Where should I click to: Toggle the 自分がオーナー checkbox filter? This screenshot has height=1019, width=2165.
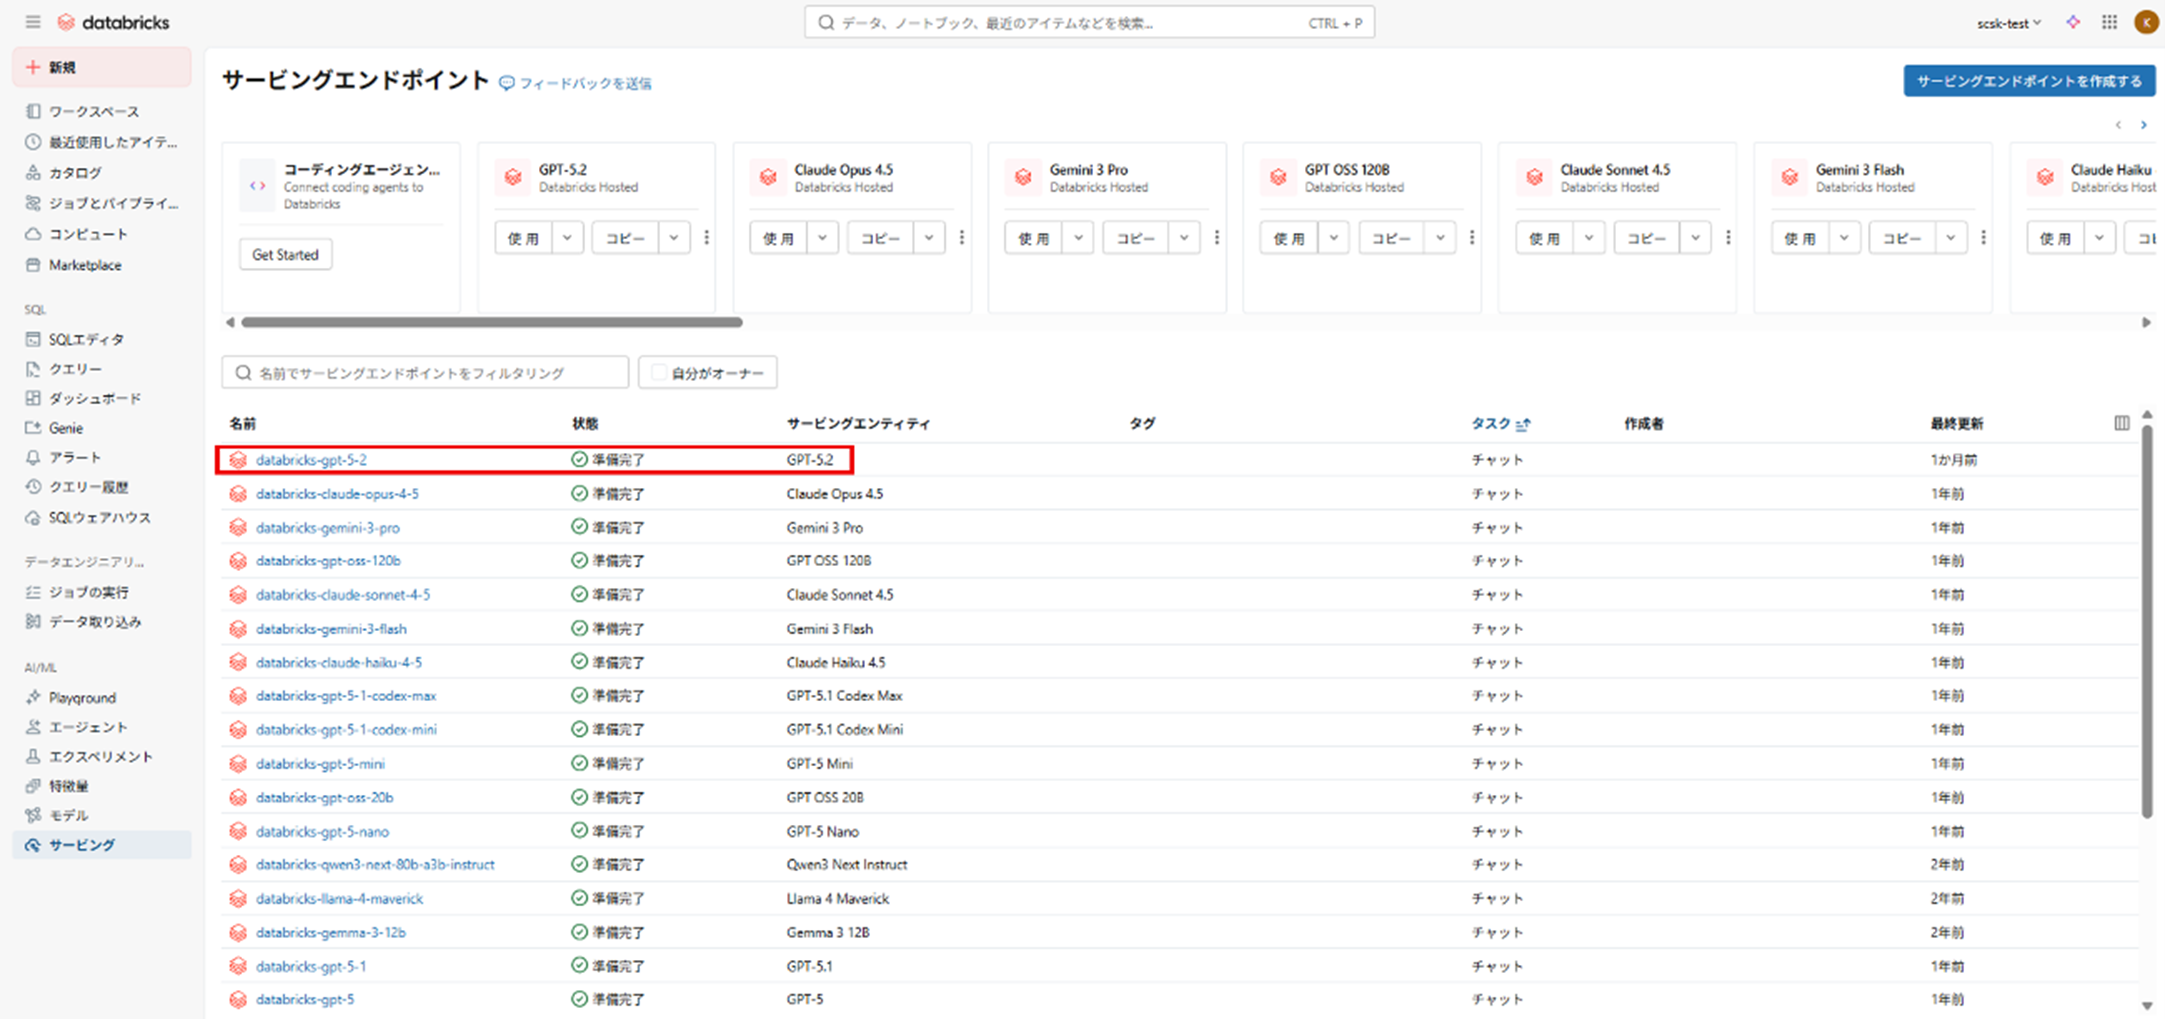point(659,373)
